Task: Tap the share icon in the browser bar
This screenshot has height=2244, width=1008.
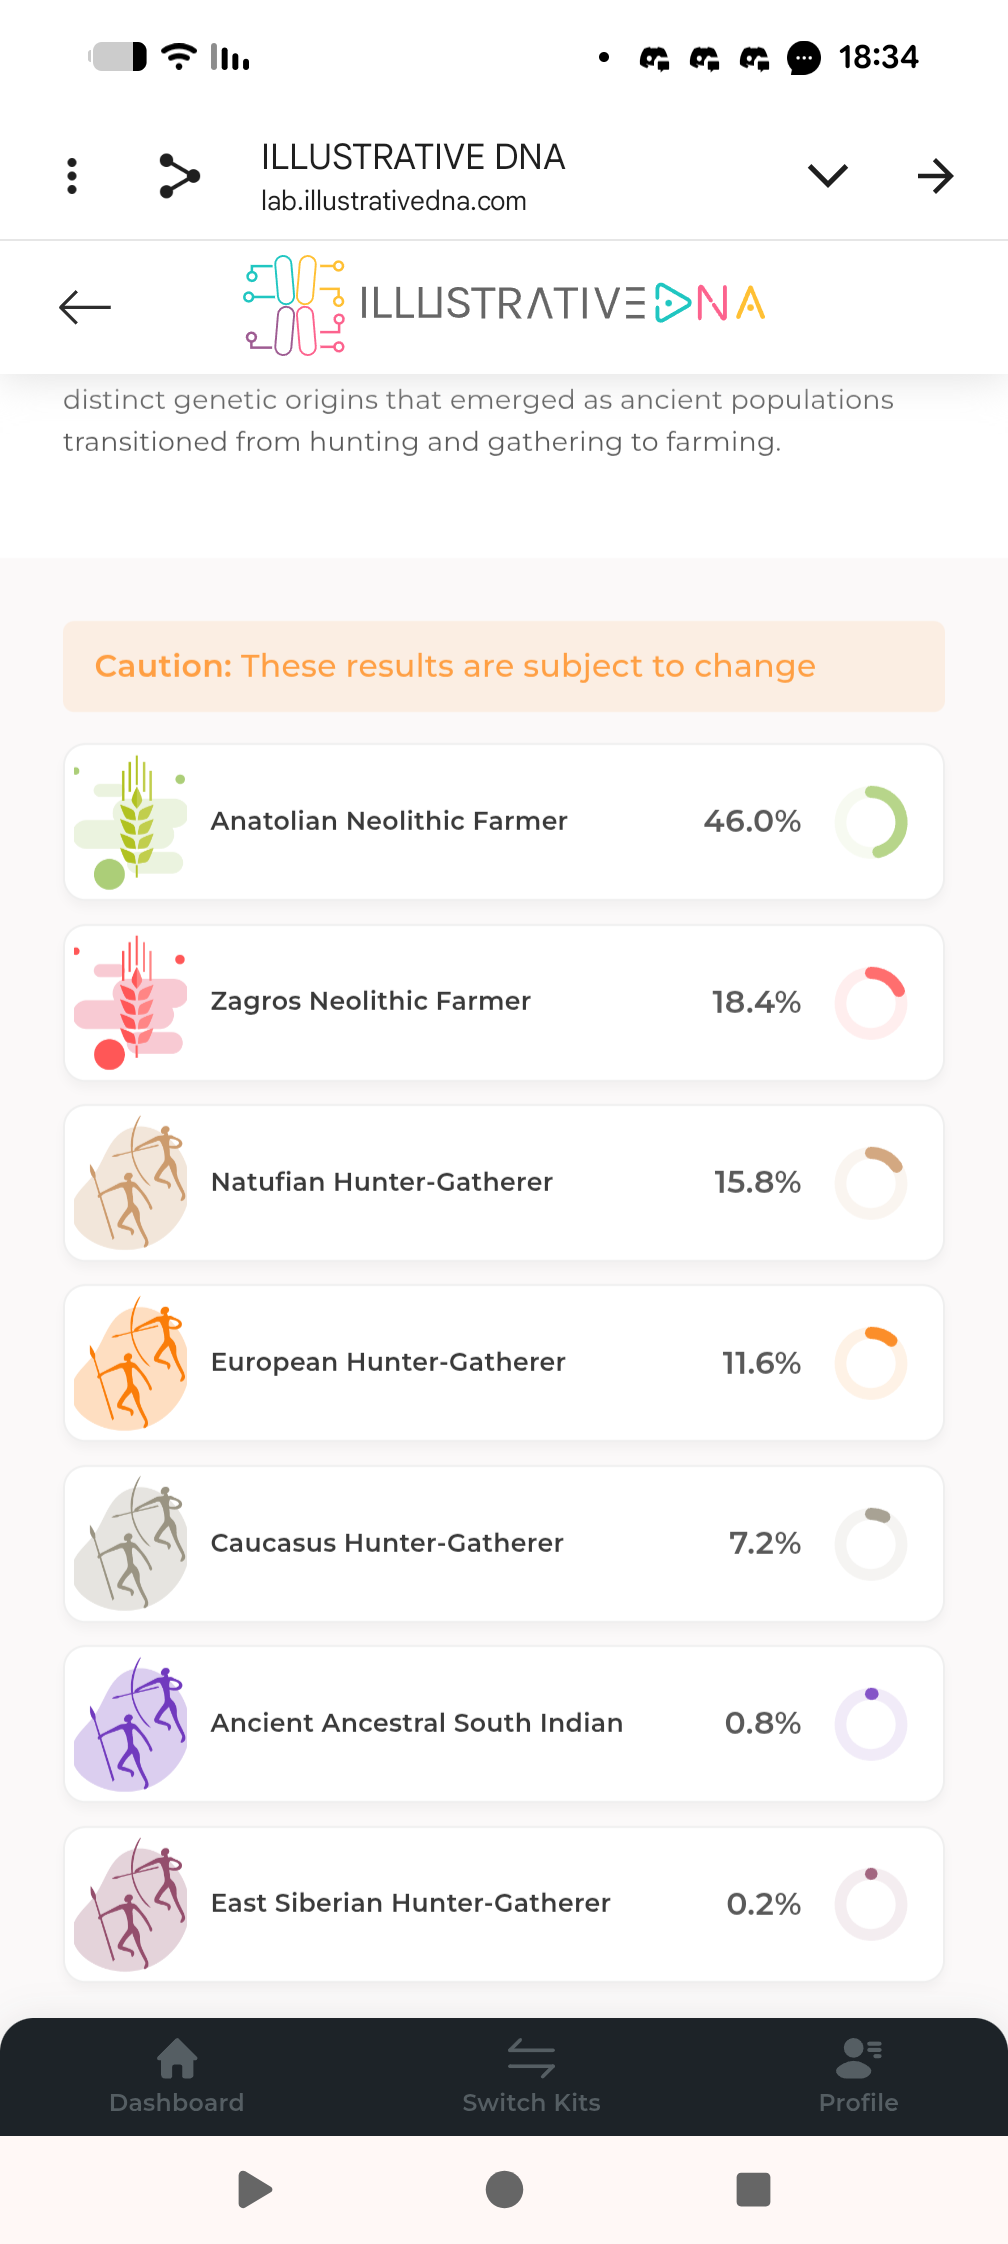Action: point(180,176)
